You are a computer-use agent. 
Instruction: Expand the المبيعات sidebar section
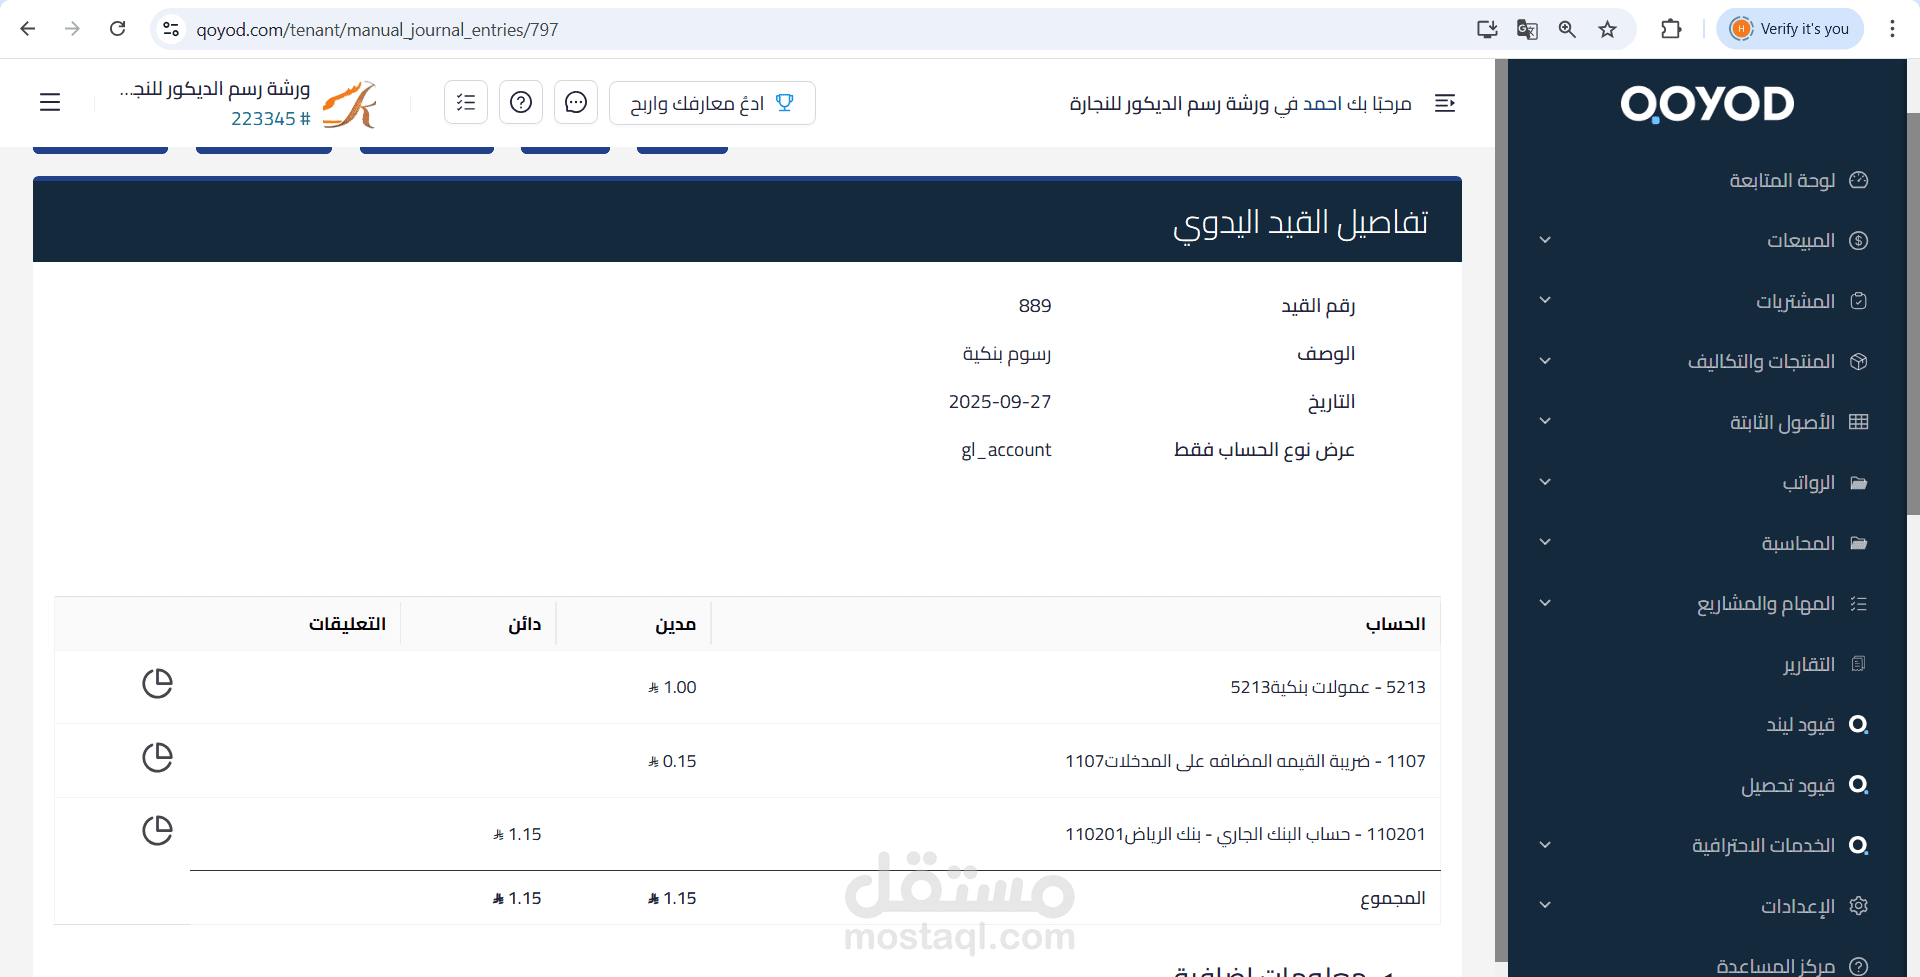point(1545,240)
